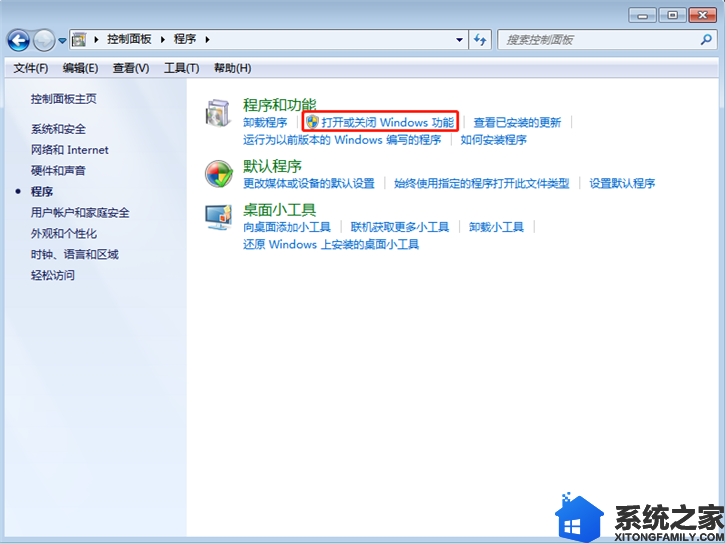Open the 编辑(E) menu
Image resolution: width=725 pixels, height=543 pixels.
(x=80, y=68)
